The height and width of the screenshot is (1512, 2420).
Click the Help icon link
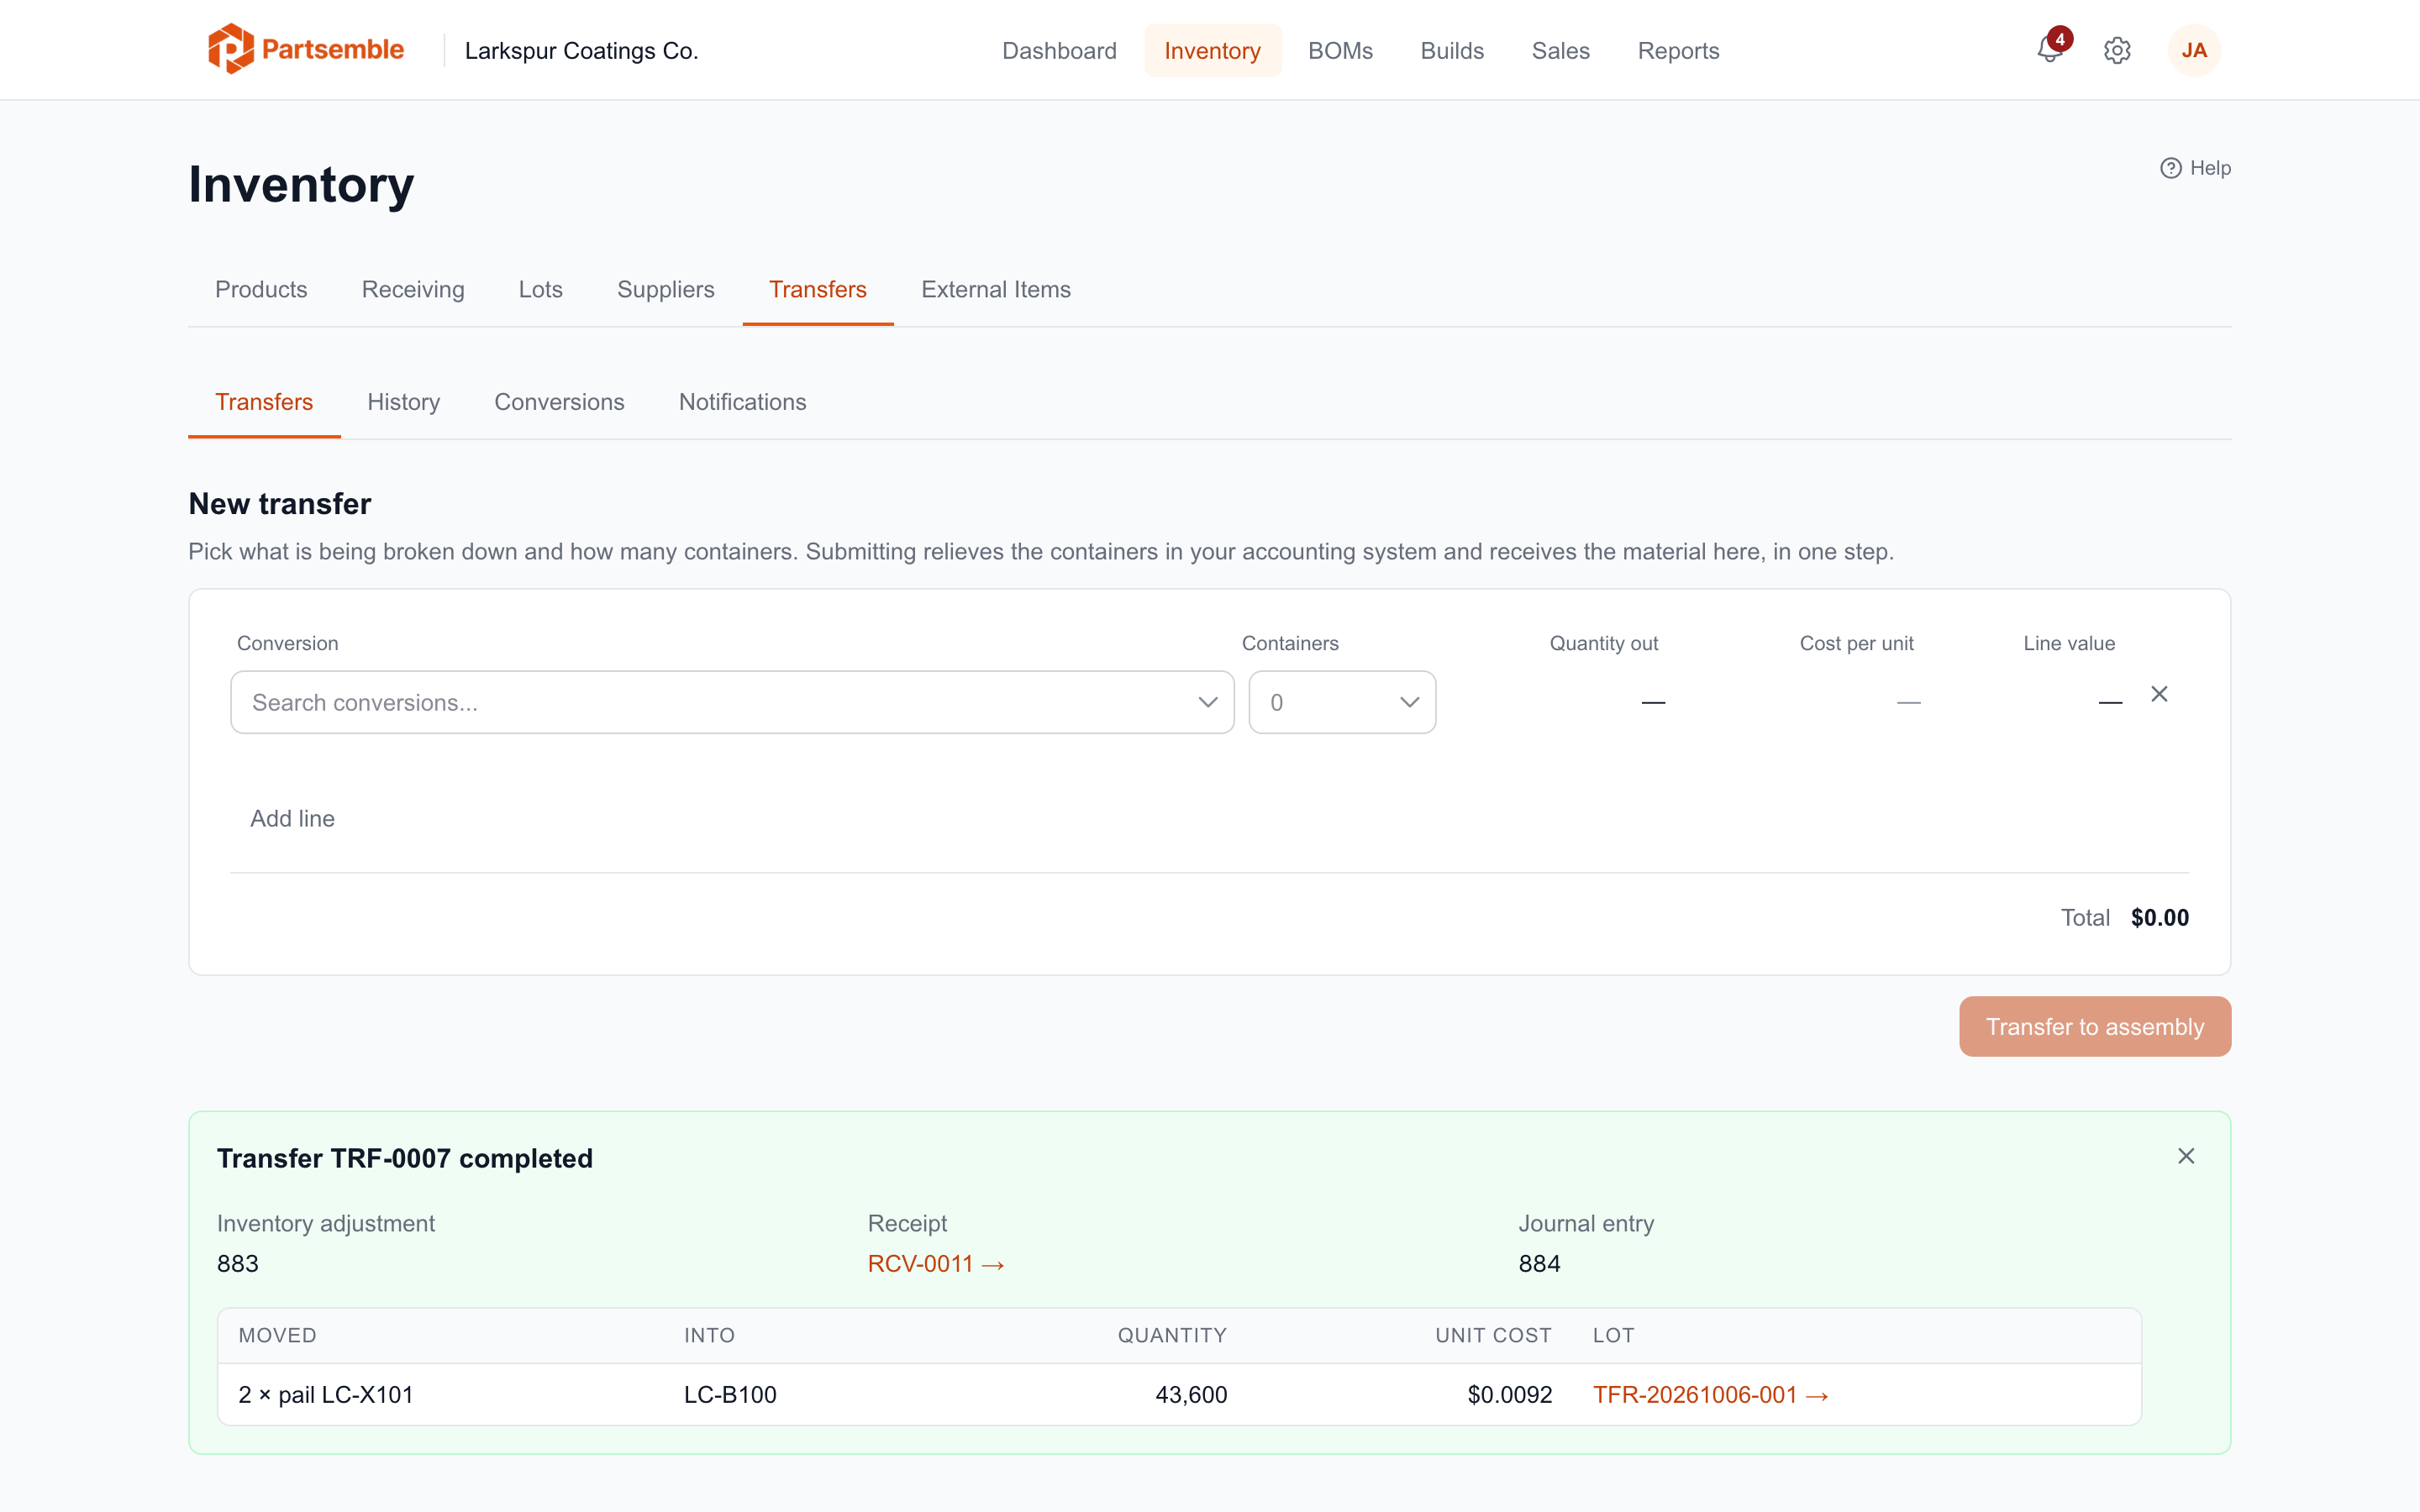2195,168
